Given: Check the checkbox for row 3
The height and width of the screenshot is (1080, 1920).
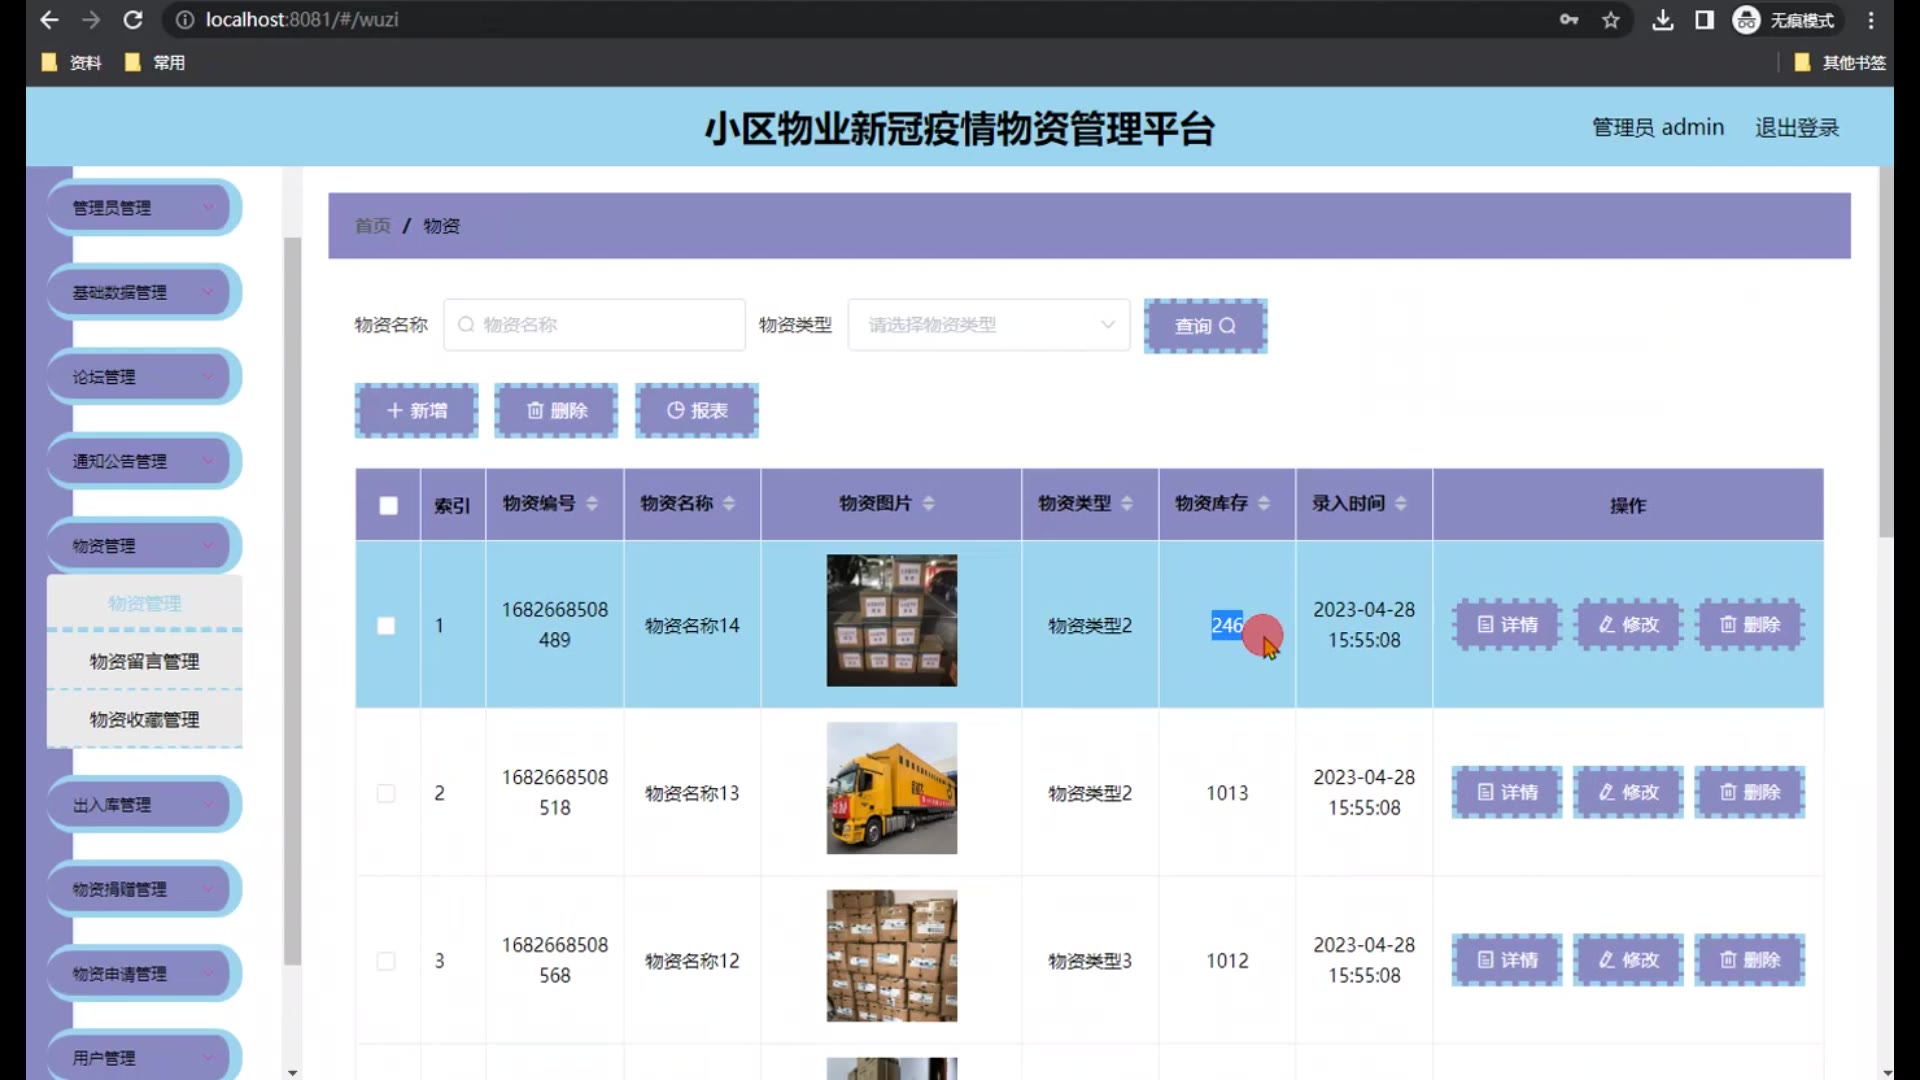Looking at the screenshot, I should [386, 961].
